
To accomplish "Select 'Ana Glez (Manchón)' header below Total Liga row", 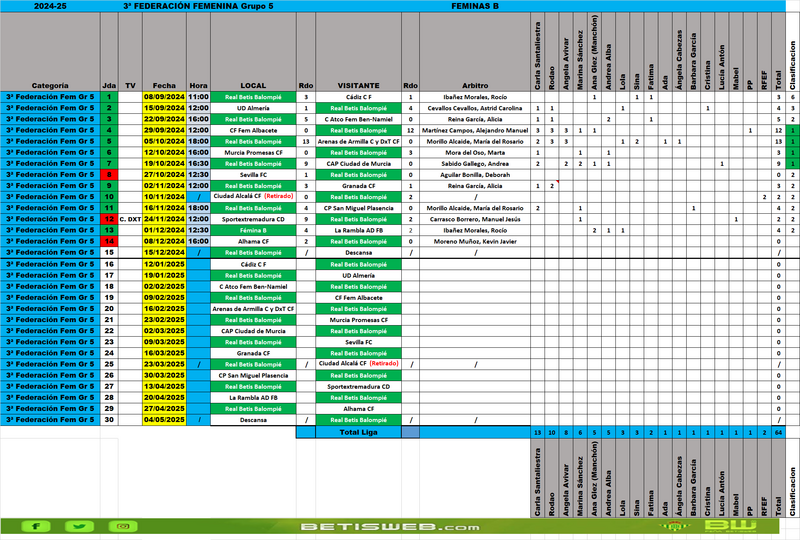I will [594, 479].
